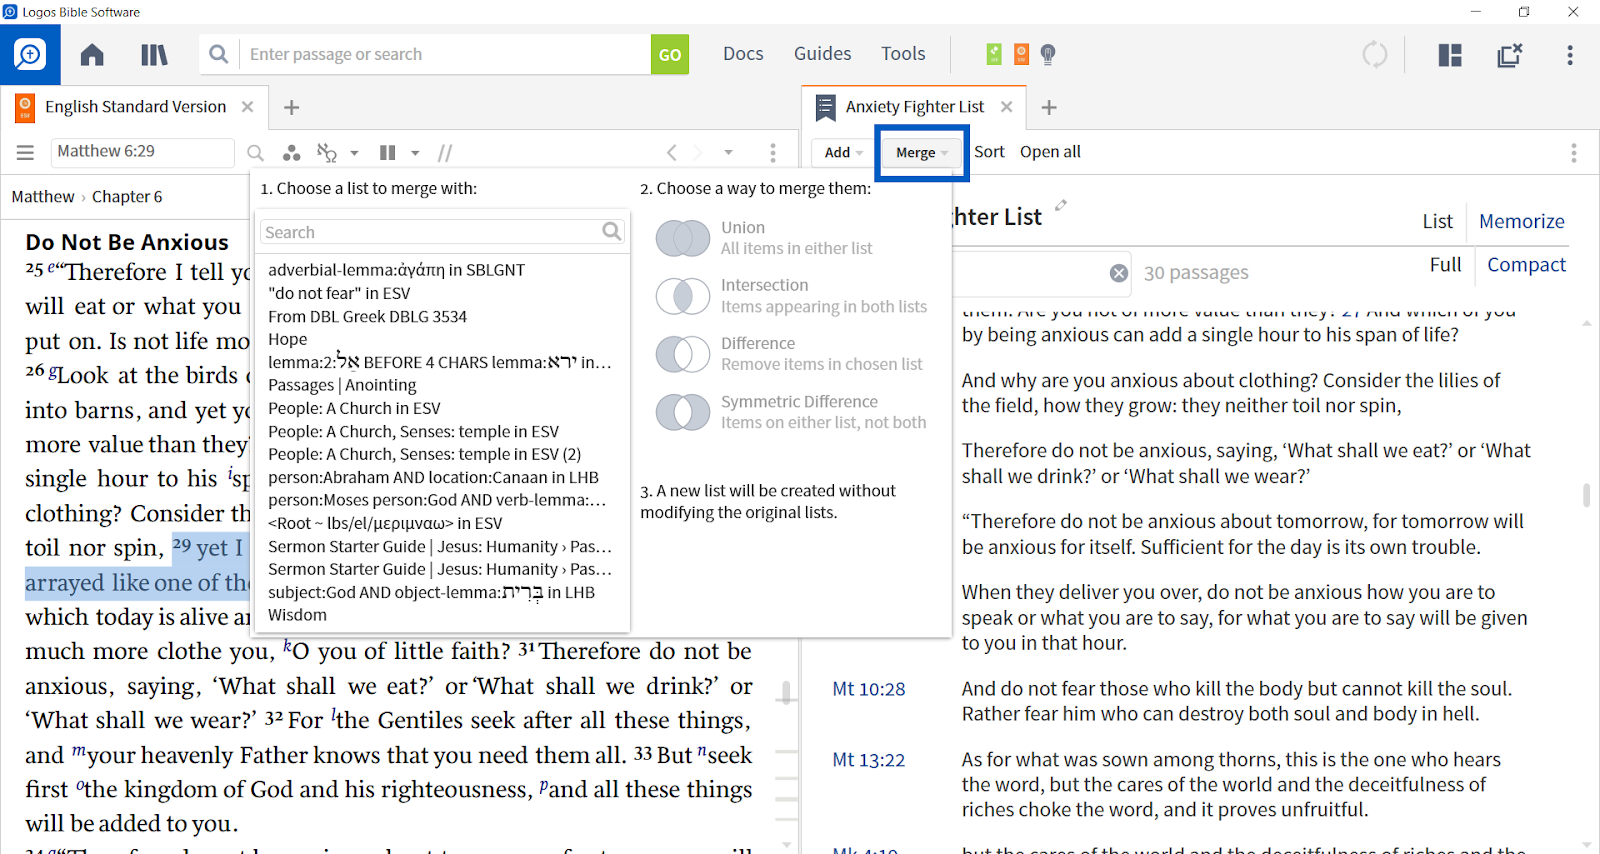1600x854 pixels.
Task: Open the main app kebab menu
Action: [1570, 55]
